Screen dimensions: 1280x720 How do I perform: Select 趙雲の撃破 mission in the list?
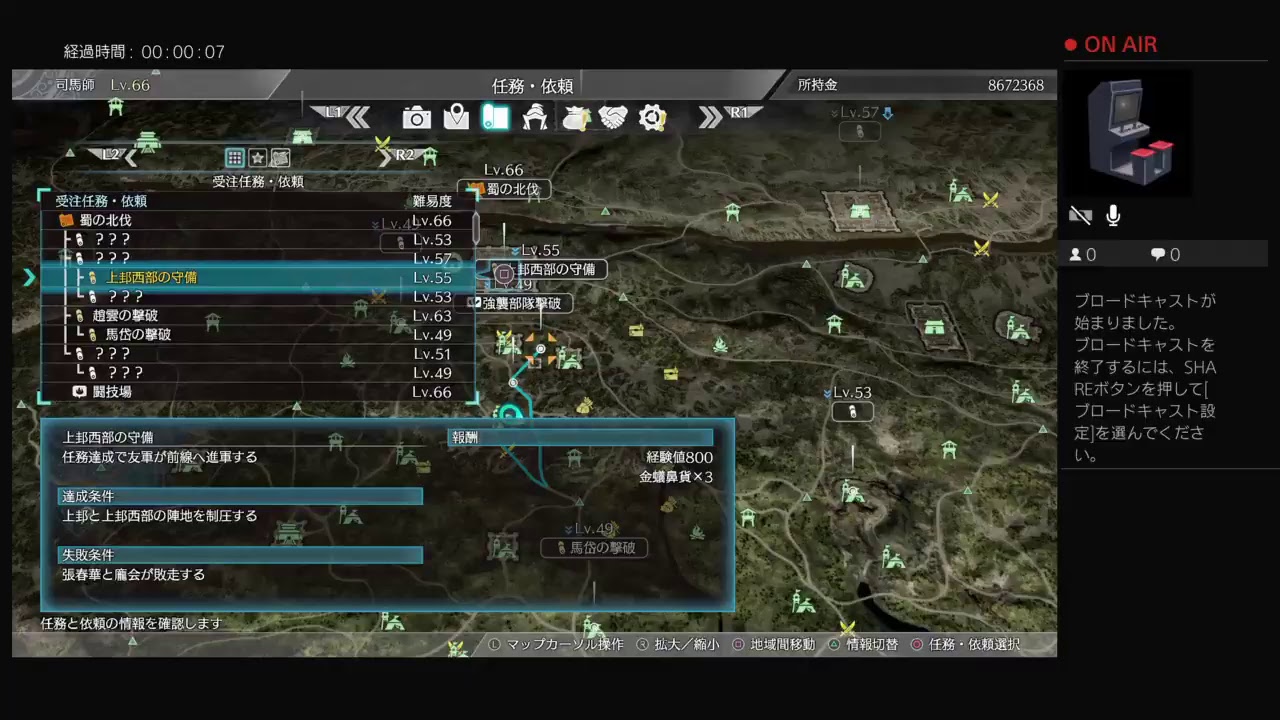click(x=125, y=316)
